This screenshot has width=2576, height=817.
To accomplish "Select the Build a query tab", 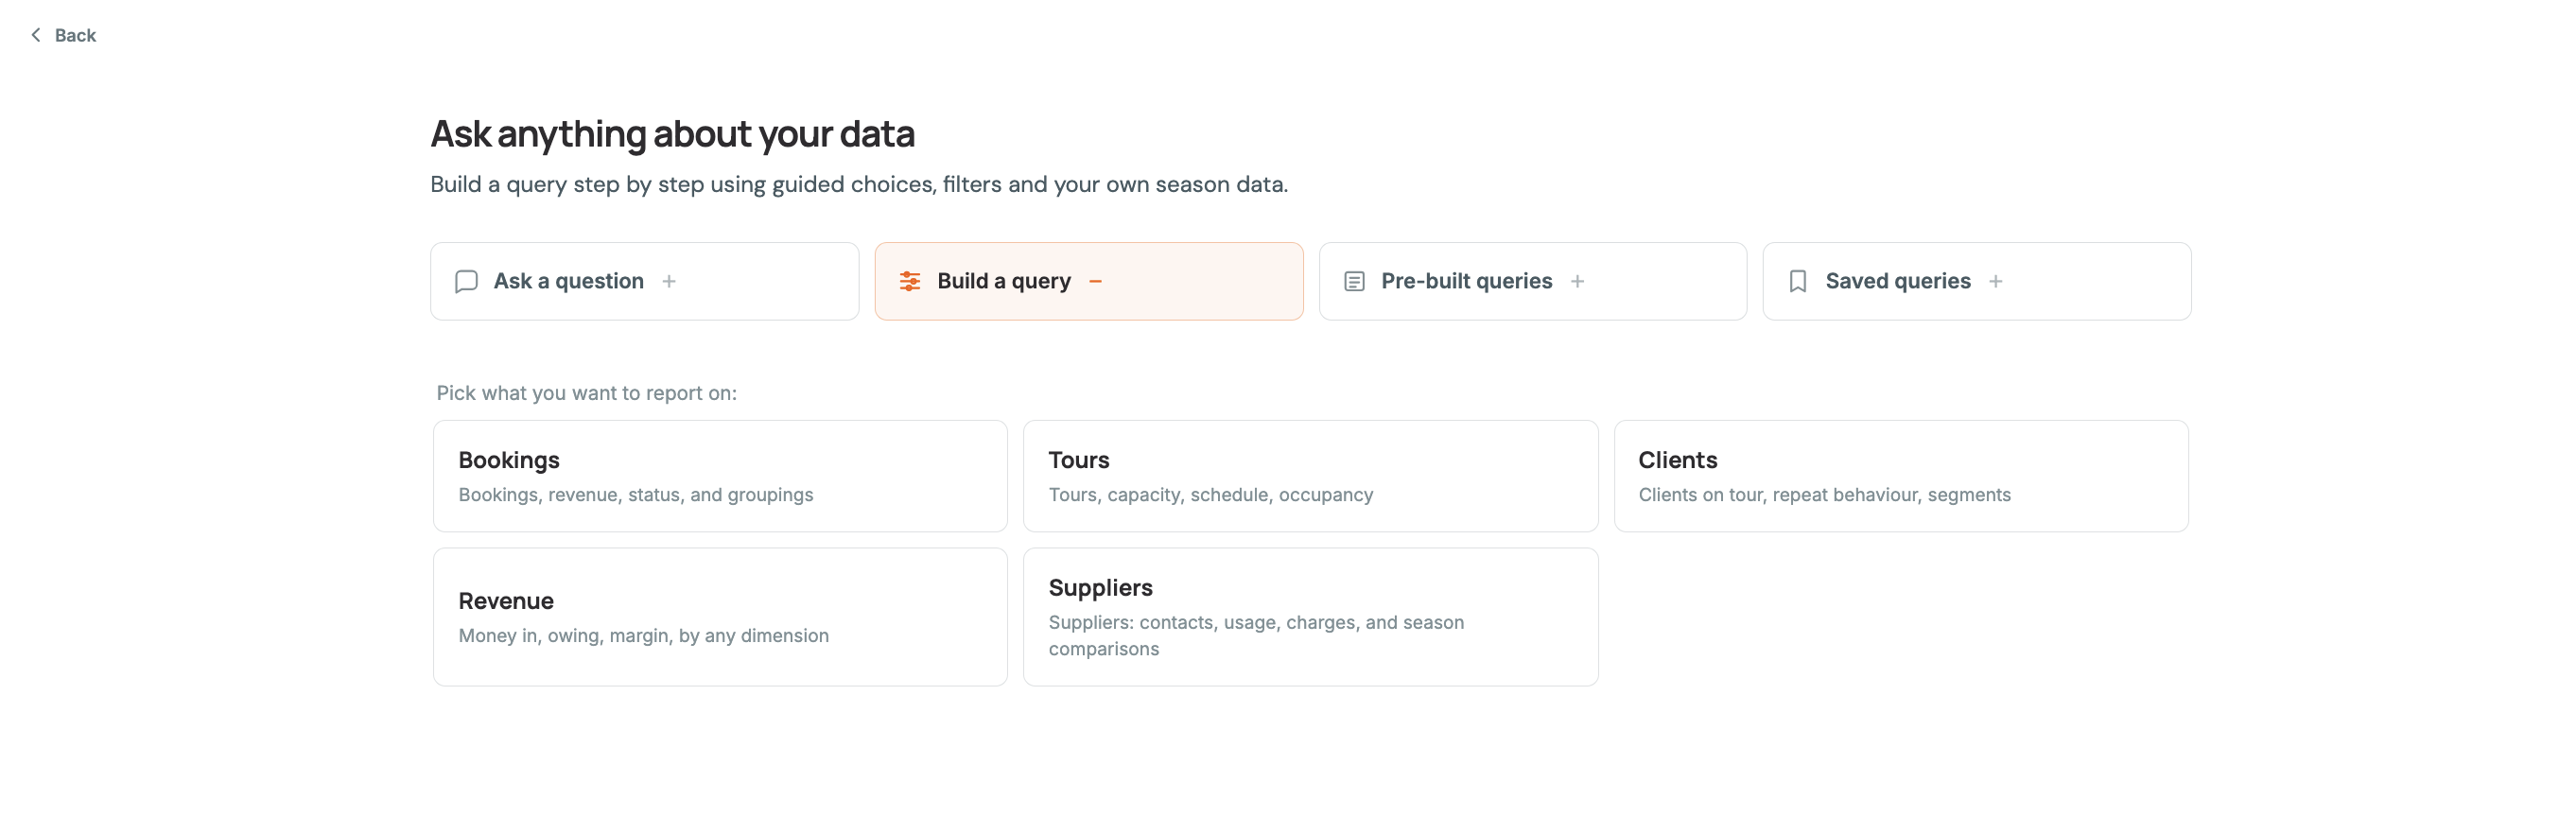I will [x=1088, y=281].
